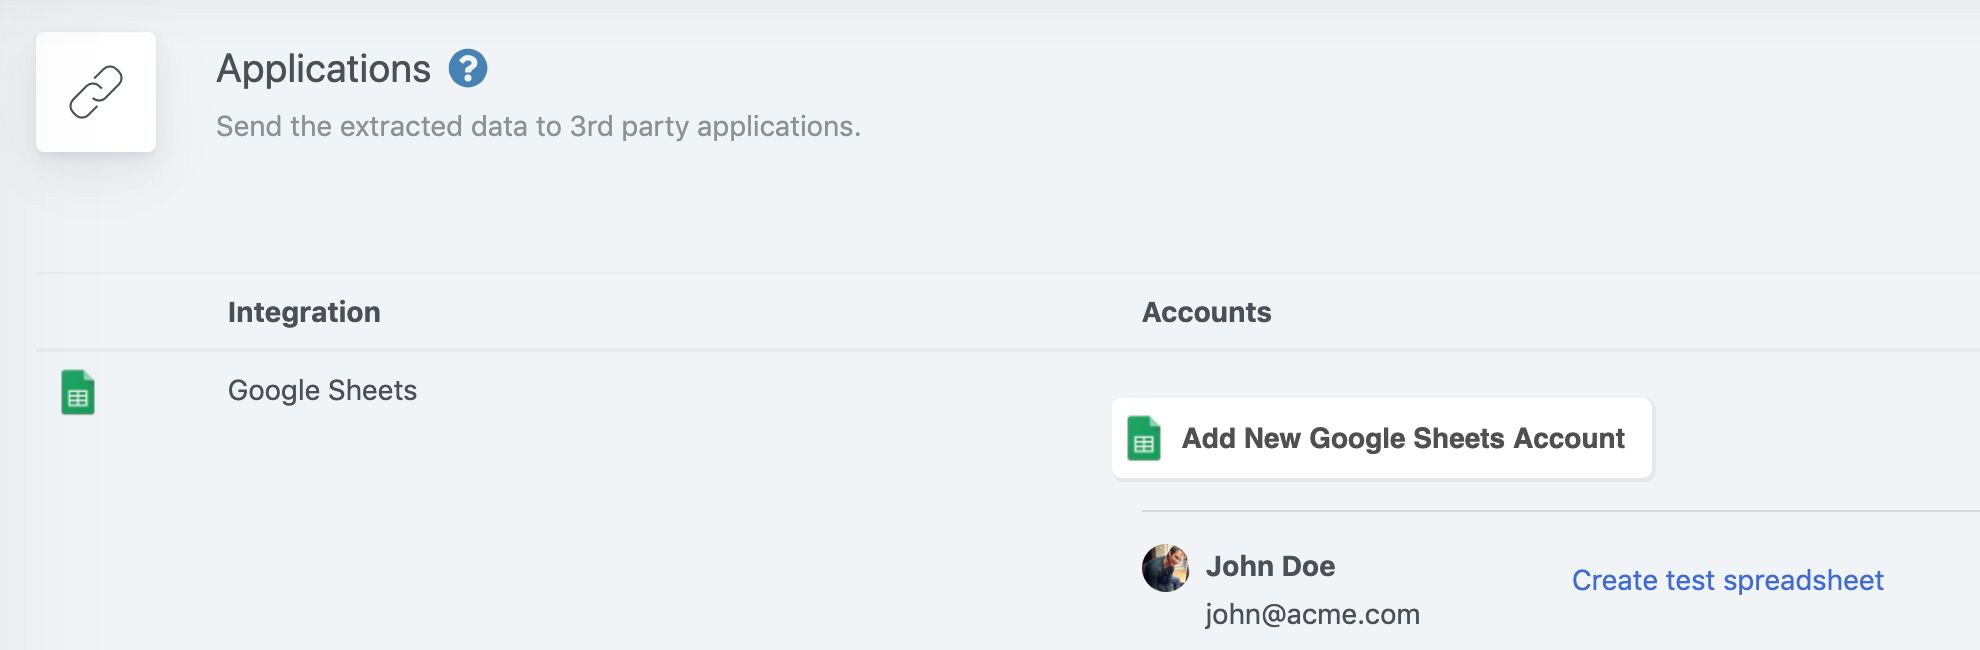Open the blue question mark help icon
Image resolution: width=1980 pixels, height=650 pixels.
click(x=467, y=69)
